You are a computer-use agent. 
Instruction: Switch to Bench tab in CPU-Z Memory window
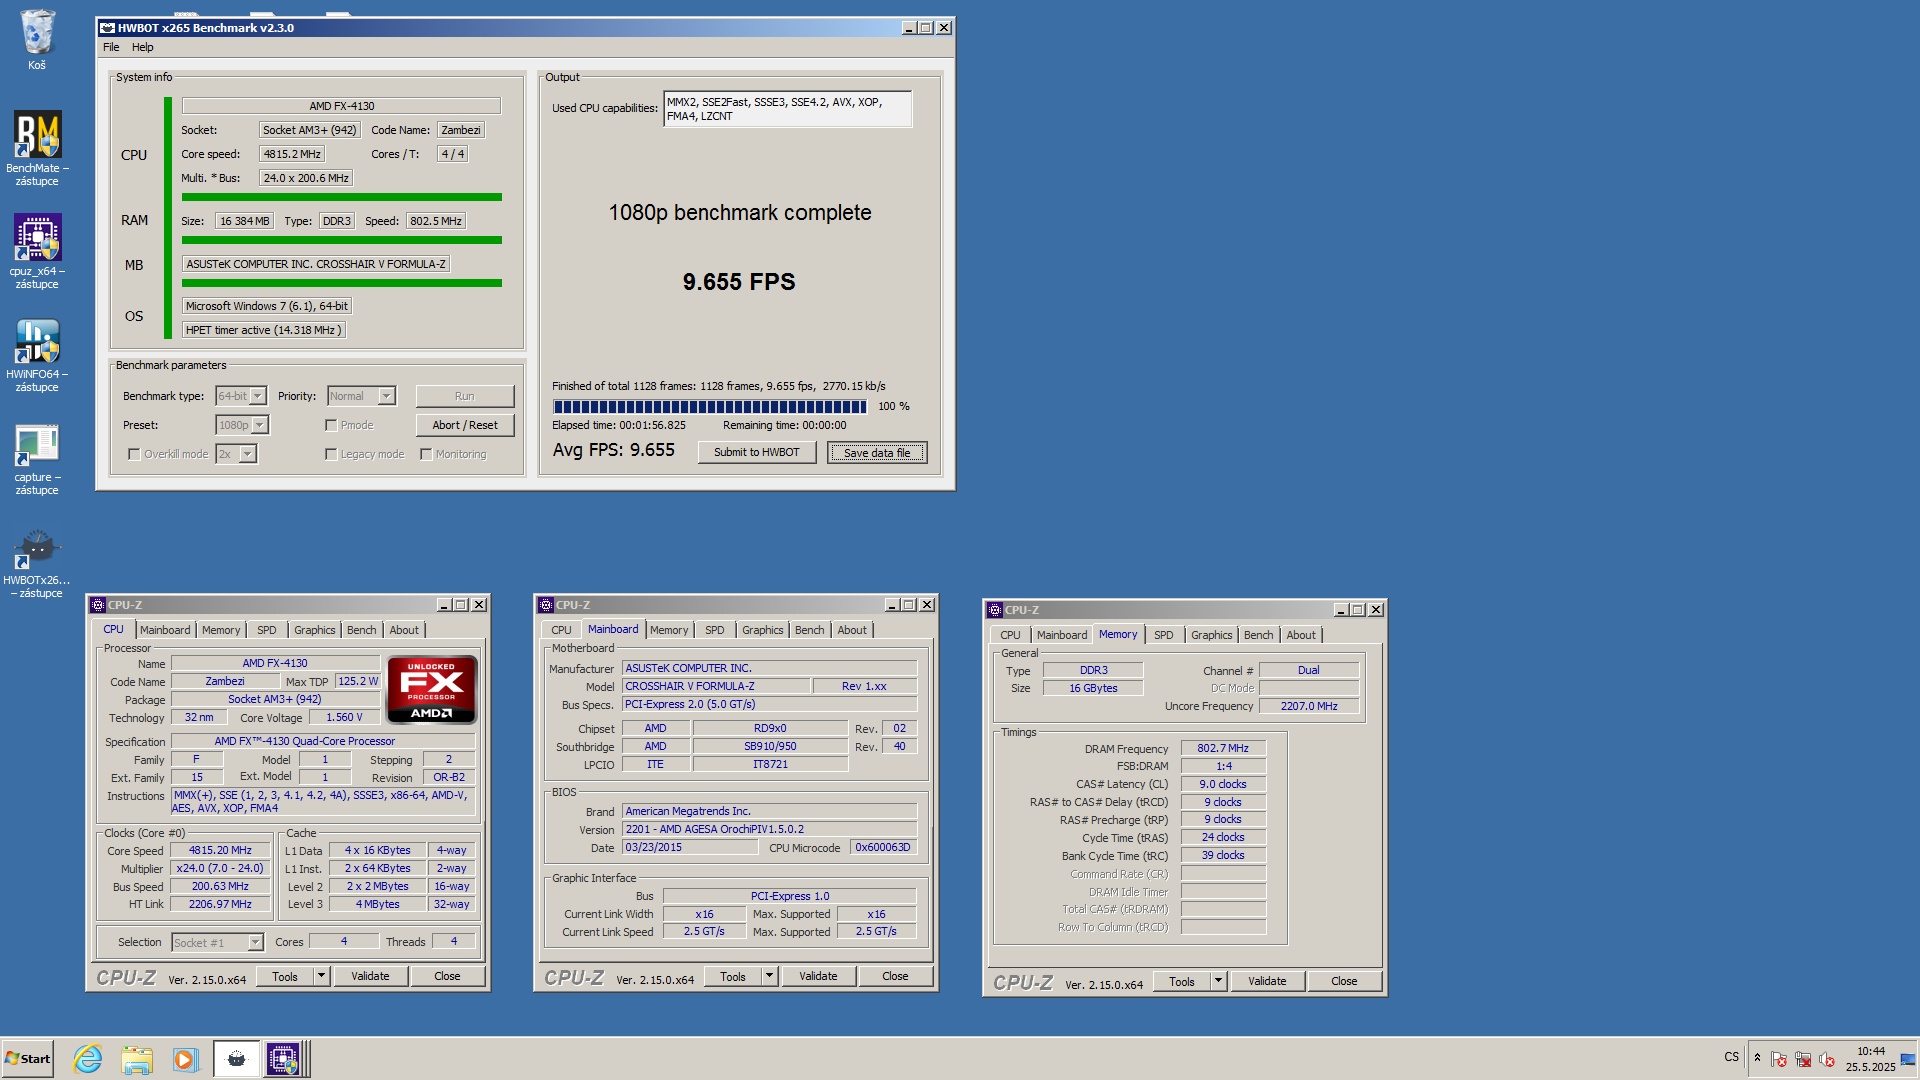(1259, 635)
